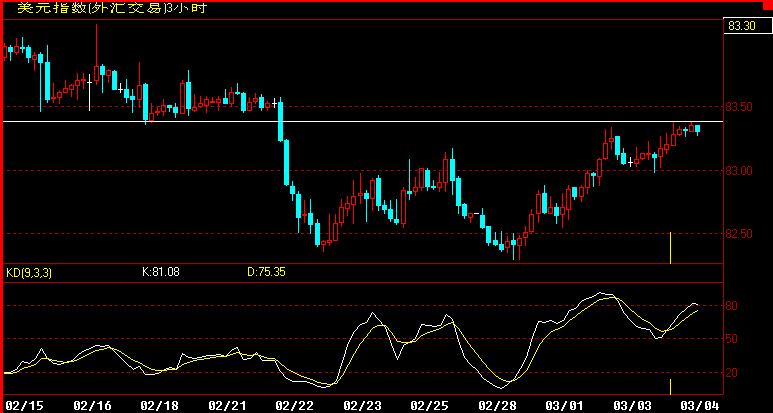
Task: Click the 02/28 date label
Action: pyautogui.click(x=497, y=406)
